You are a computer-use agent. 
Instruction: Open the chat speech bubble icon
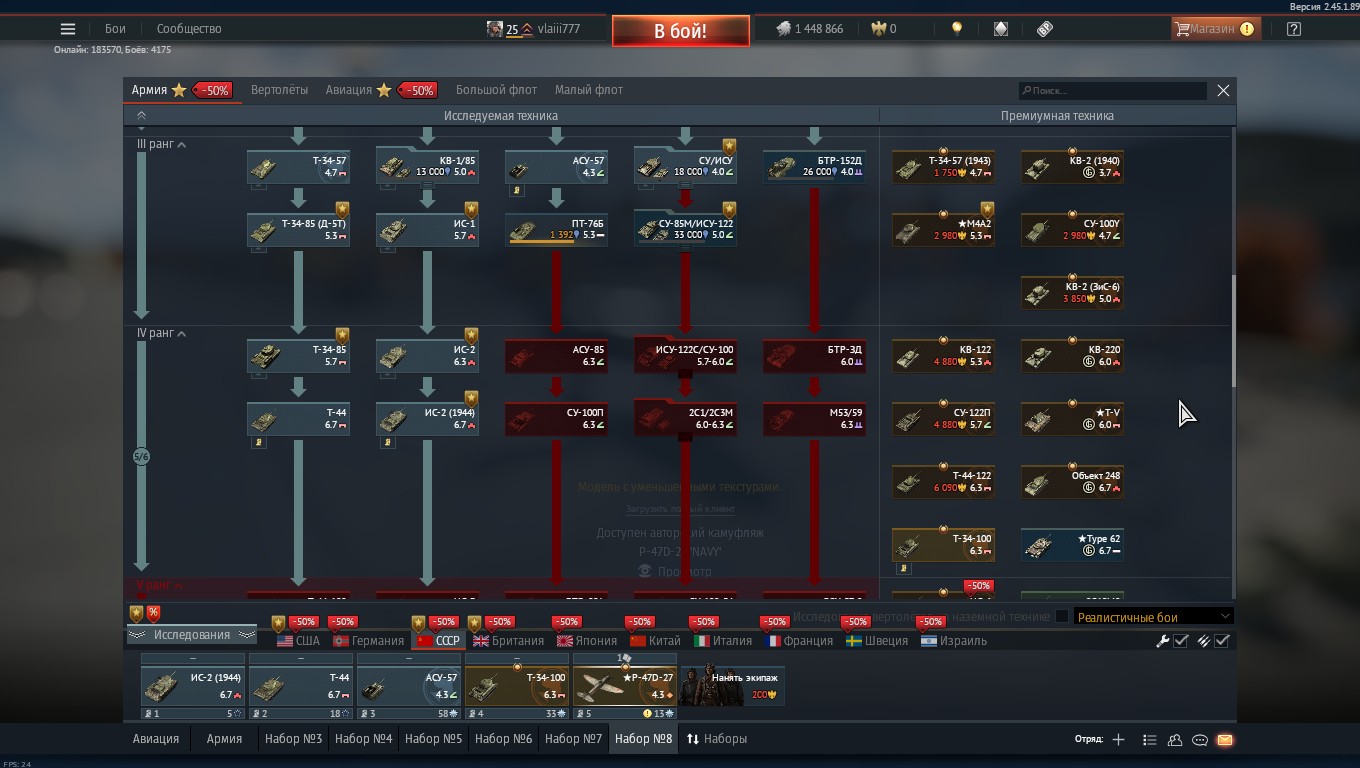click(x=1200, y=740)
